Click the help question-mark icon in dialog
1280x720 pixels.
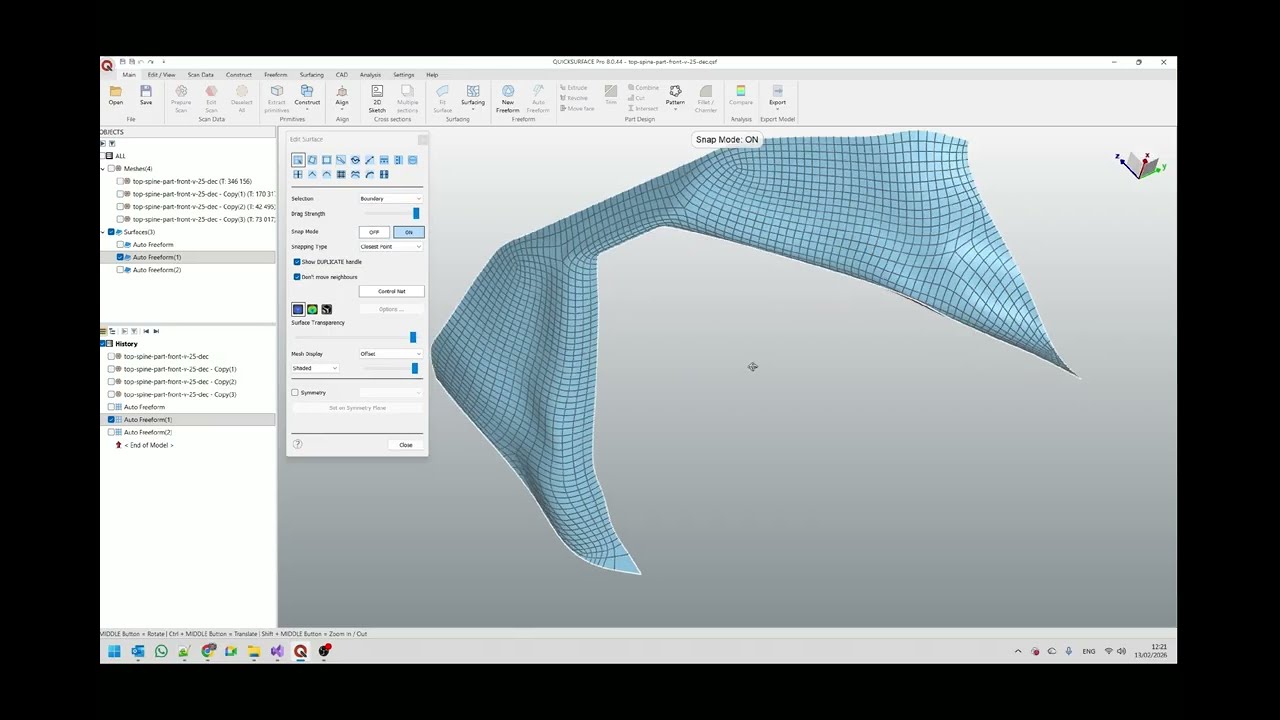point(297,444)
